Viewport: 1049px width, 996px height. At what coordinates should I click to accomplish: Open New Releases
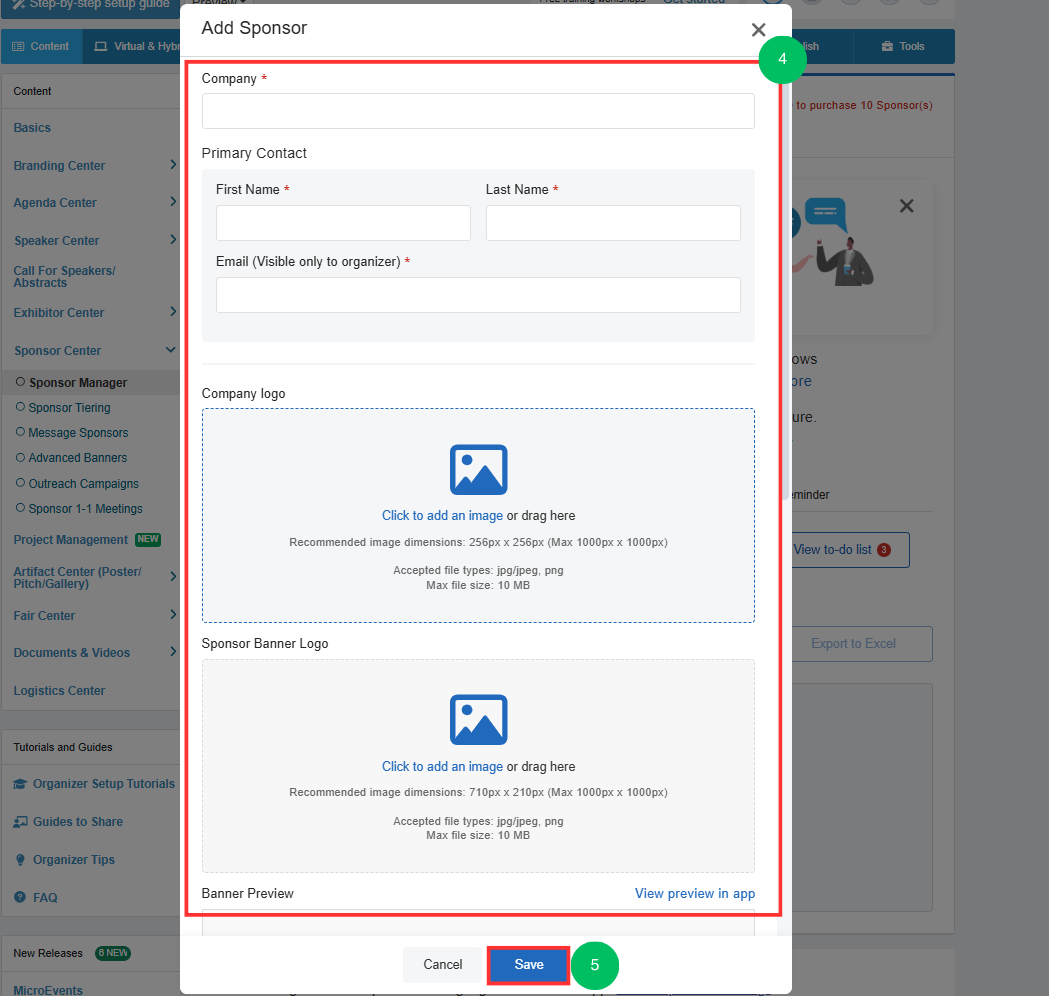click(x=48, y=953)
